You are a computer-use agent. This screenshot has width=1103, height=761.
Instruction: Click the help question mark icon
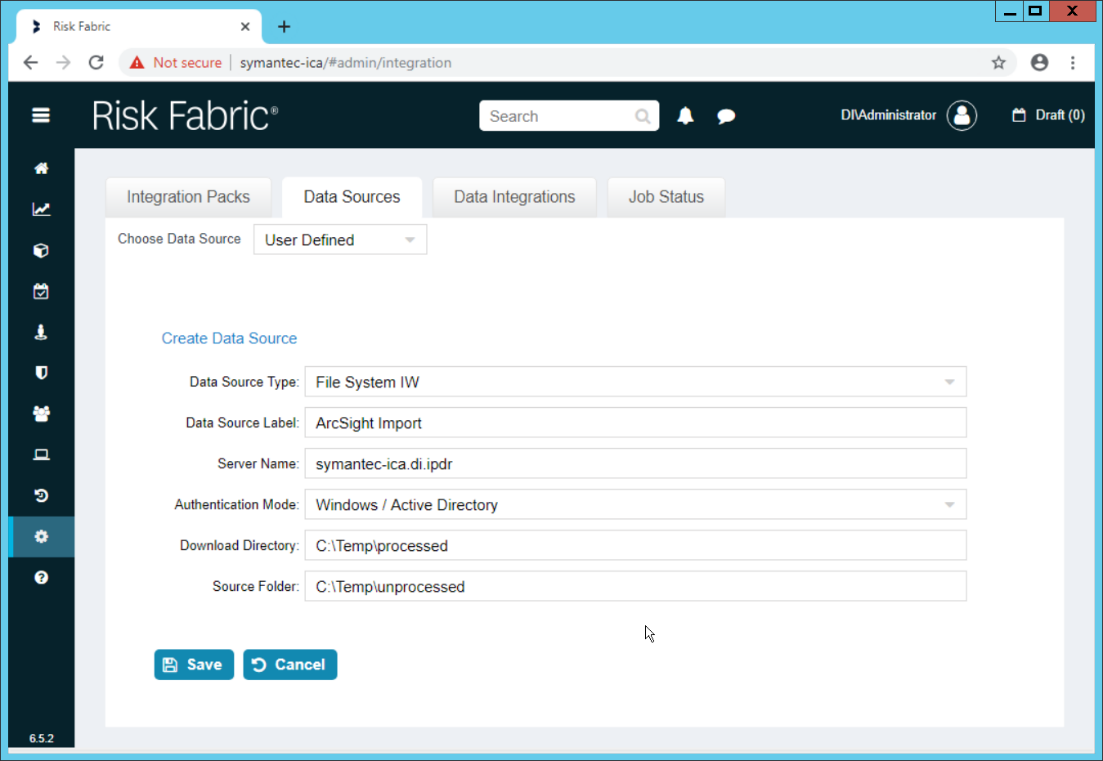41,577
